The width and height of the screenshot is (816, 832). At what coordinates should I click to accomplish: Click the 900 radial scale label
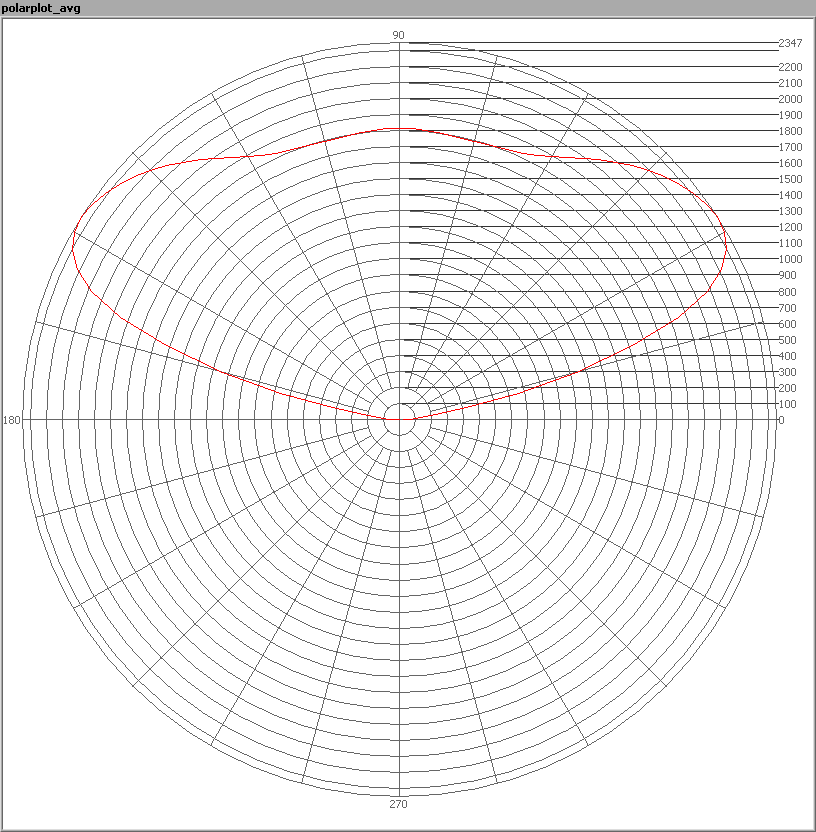tap(787, 275)
